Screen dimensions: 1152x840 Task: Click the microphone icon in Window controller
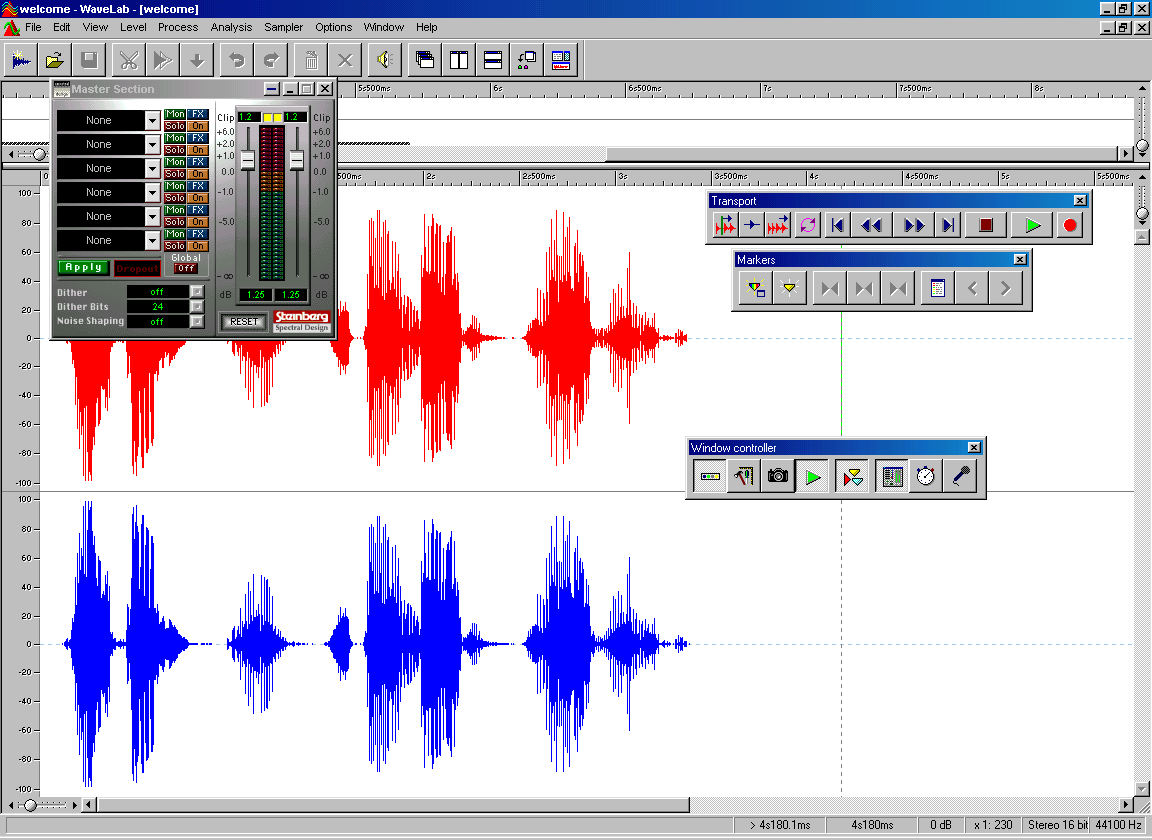tap(961, 477)
